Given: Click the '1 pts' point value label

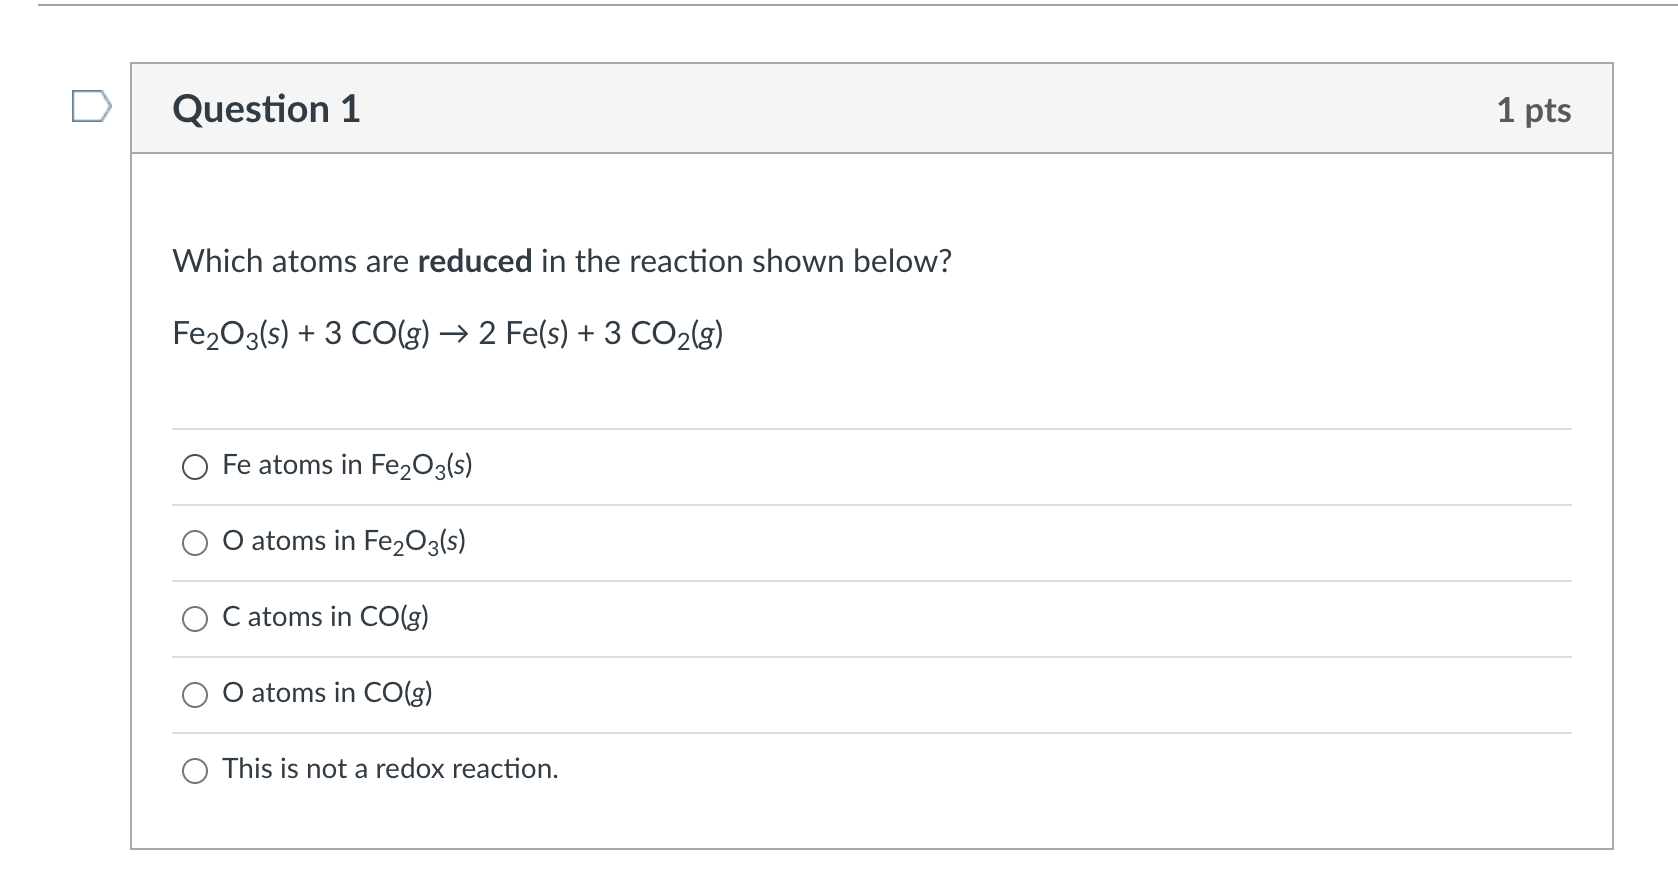Looking at the screenshot, I should click(x=1533, y=110).
